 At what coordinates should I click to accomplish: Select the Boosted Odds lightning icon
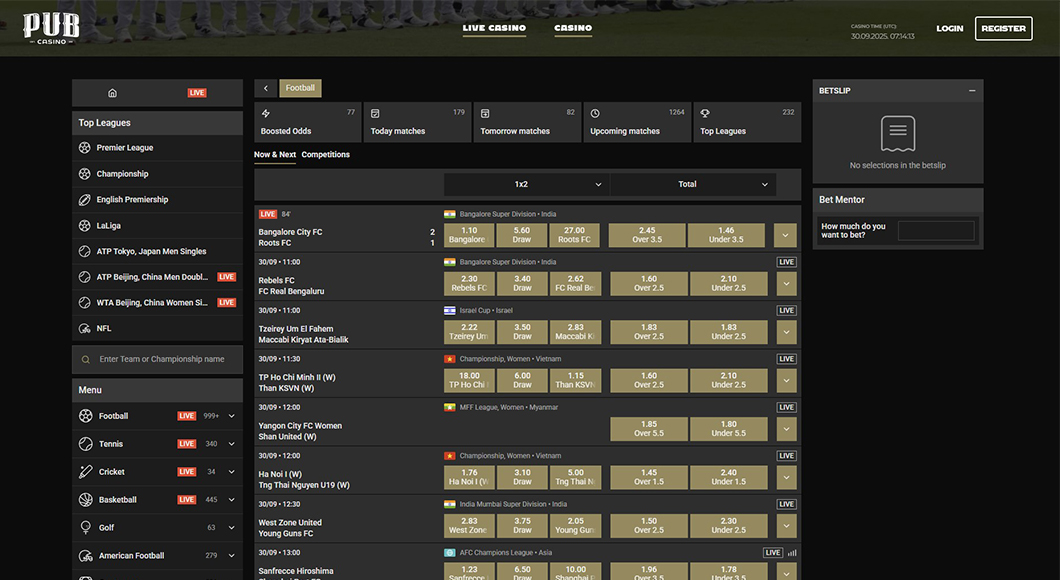coord(265,113)
